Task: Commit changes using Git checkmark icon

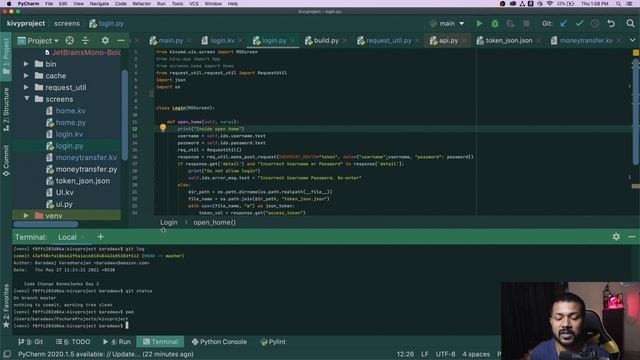Action: (x=579, y=24)
